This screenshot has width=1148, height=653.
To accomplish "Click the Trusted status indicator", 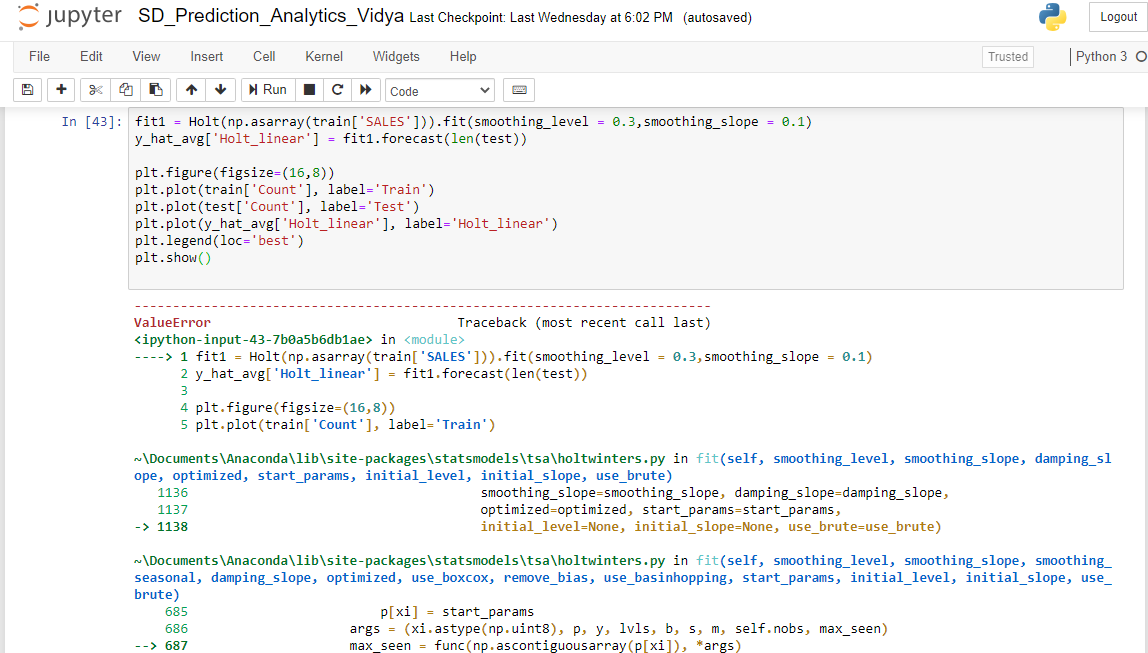I will coord(1007,57).
